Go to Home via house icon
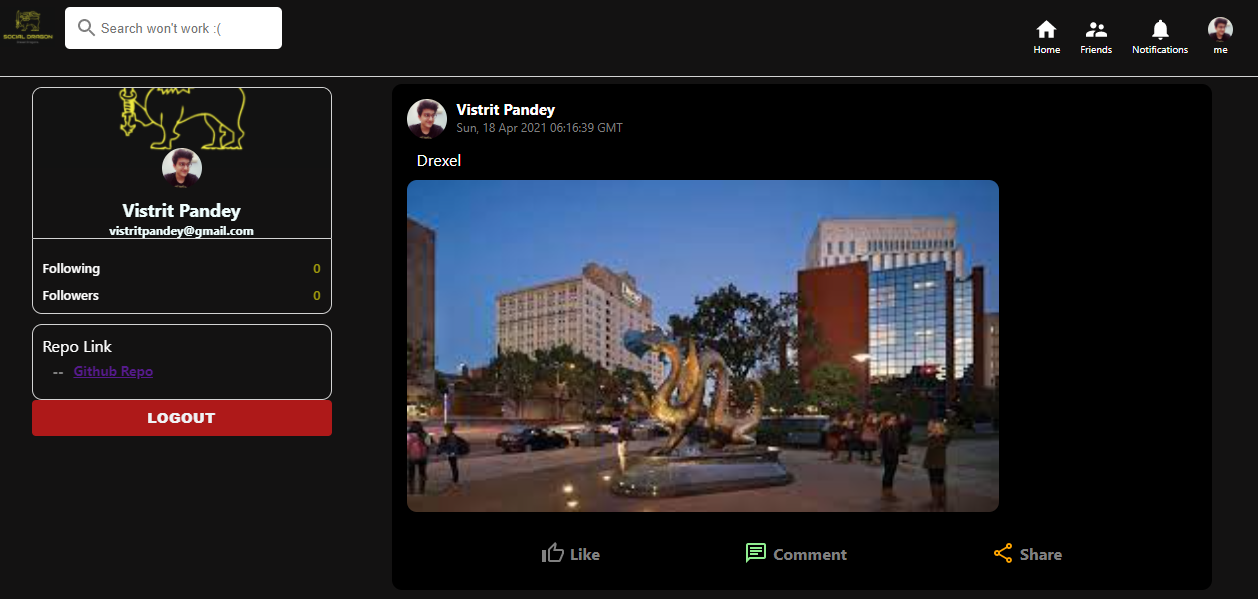The height and width of the screenshot is (599, 1258). click(1046, 29)
